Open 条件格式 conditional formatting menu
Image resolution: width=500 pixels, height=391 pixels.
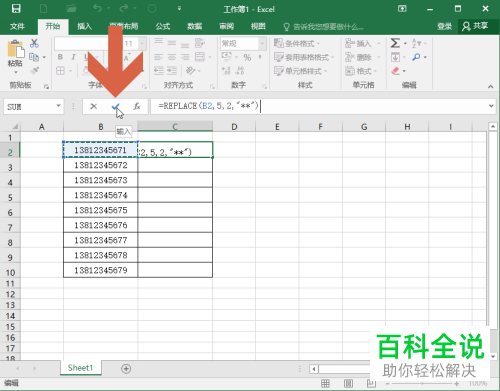click(x=297, y=43)
